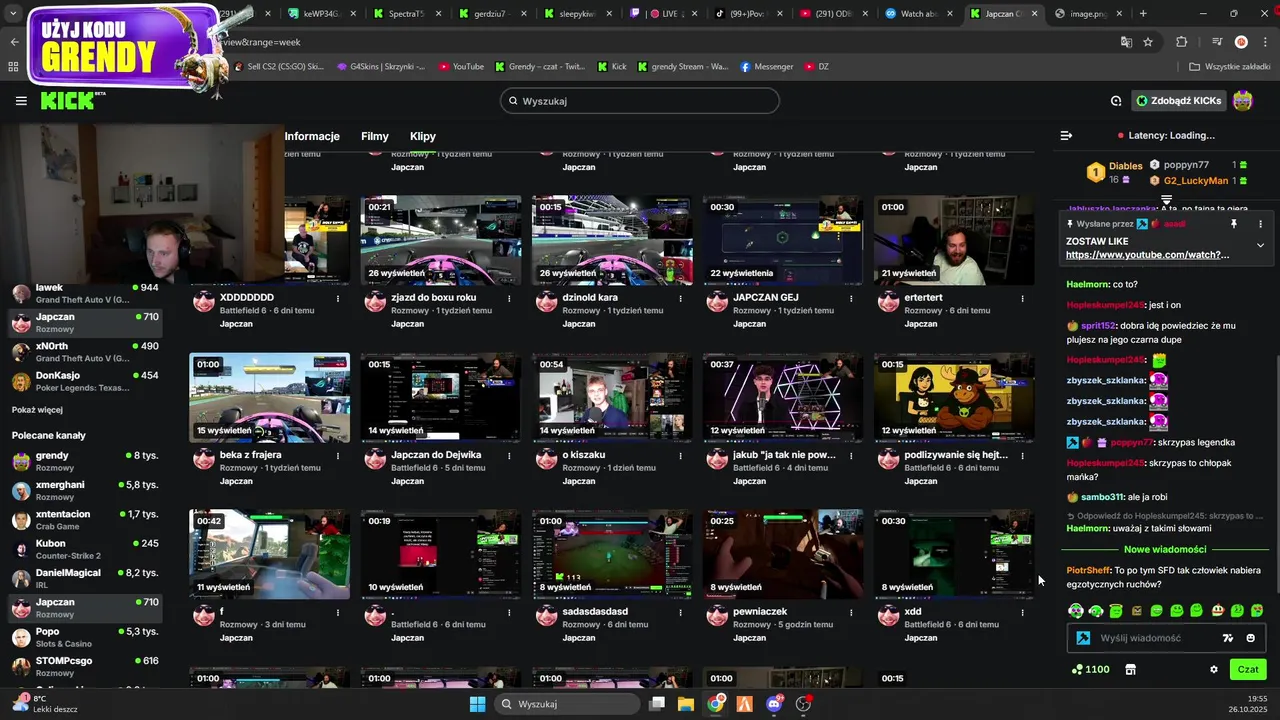Open chat settings gear icon
Viewport: 1280px width, 720px height.
point(1214,670)
